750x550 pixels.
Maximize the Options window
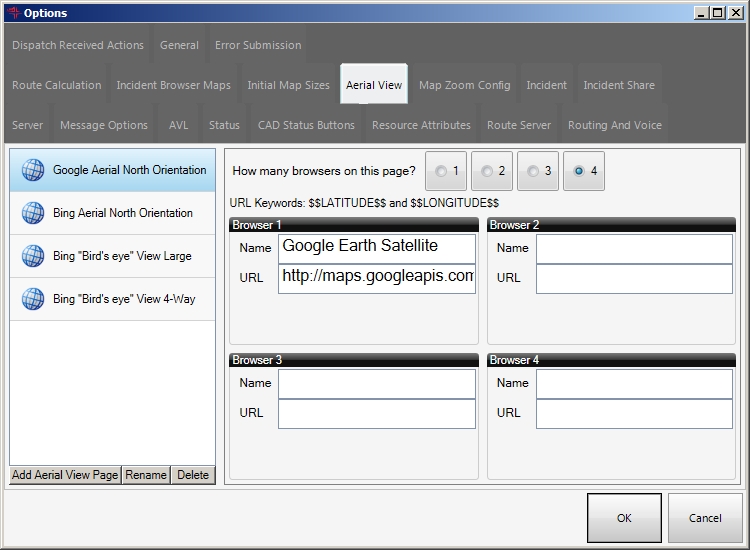point(718,13)
